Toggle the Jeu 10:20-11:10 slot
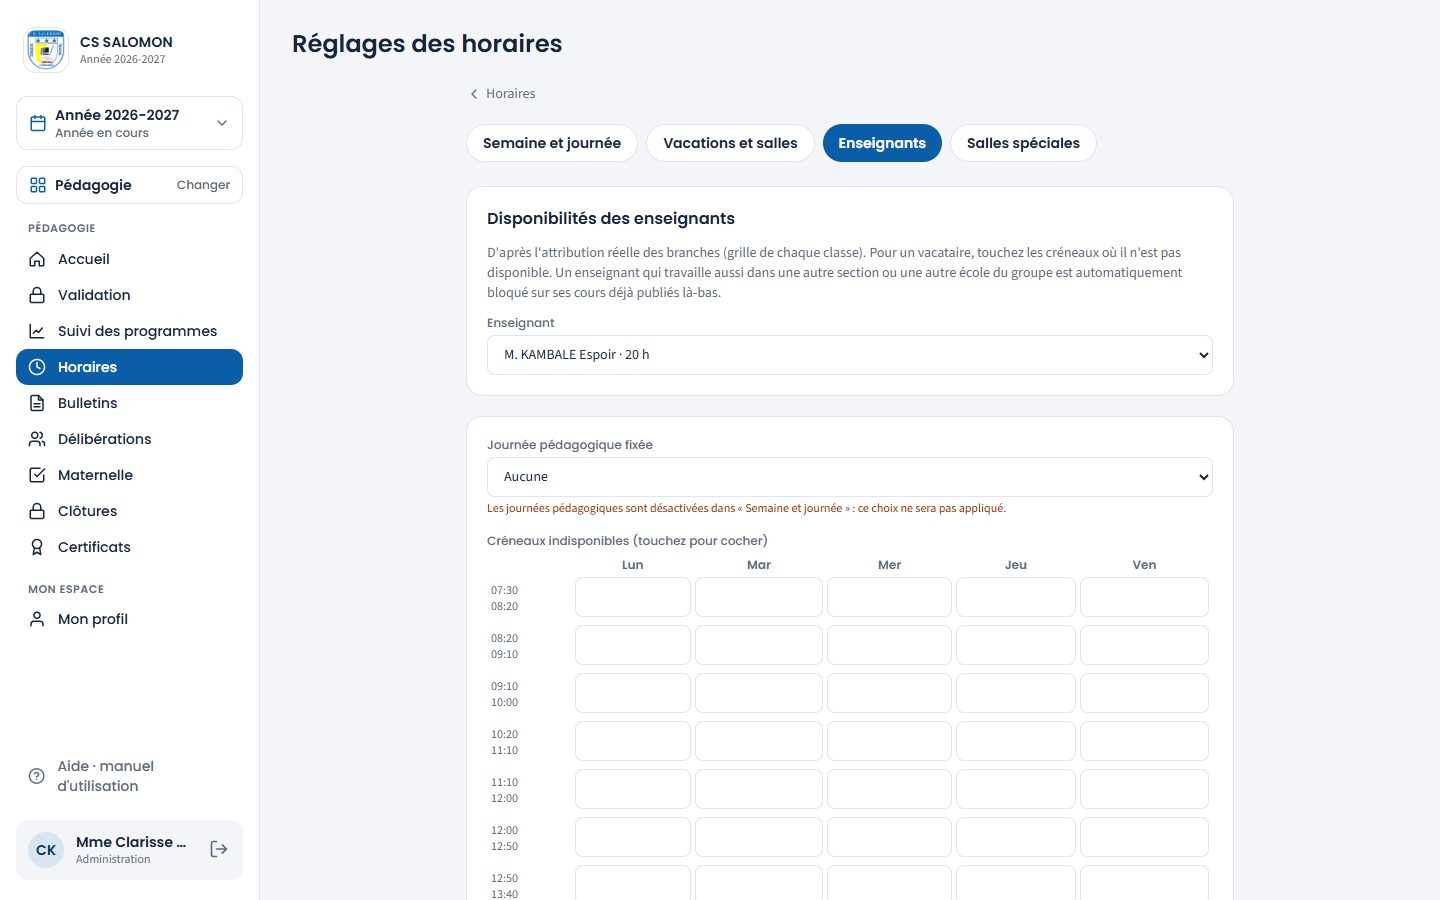 1016,741
